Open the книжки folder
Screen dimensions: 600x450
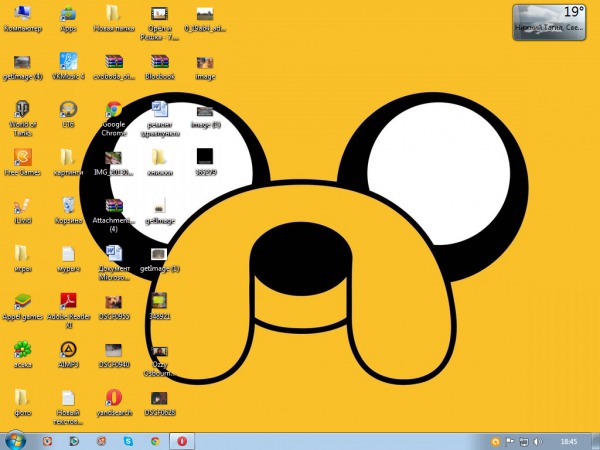coord(159,162)
